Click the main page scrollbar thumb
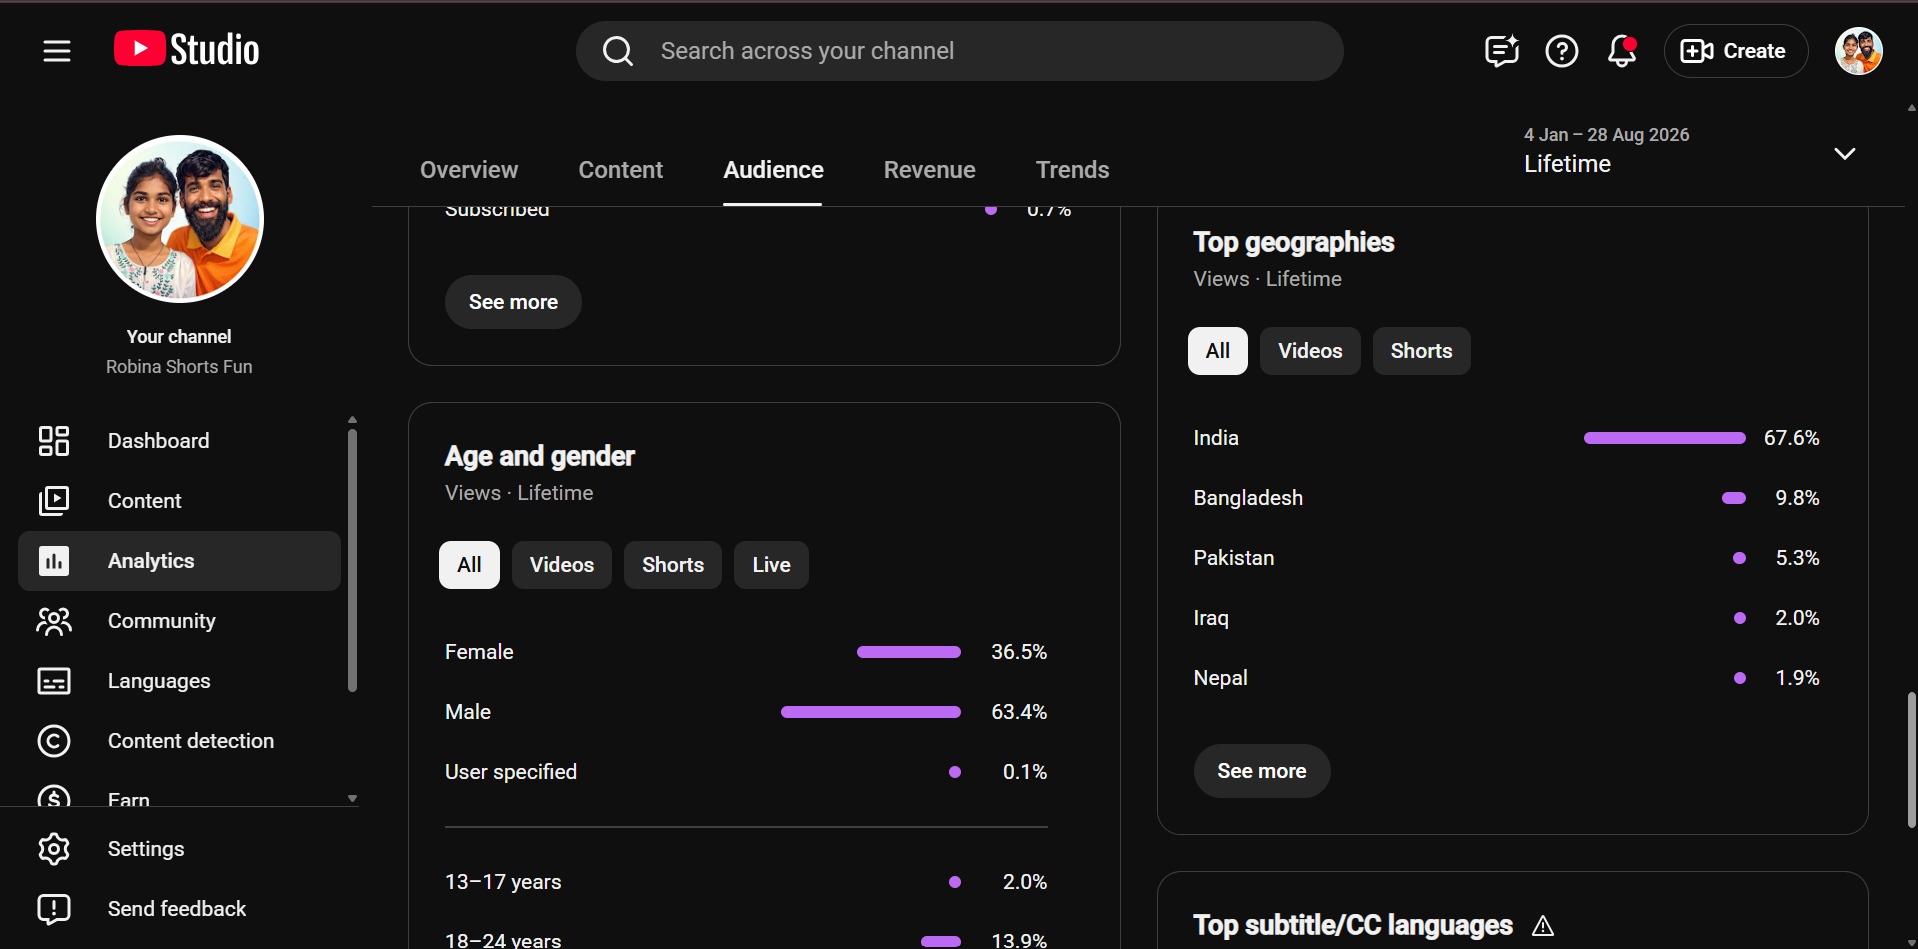 [x=1911, y=760]
